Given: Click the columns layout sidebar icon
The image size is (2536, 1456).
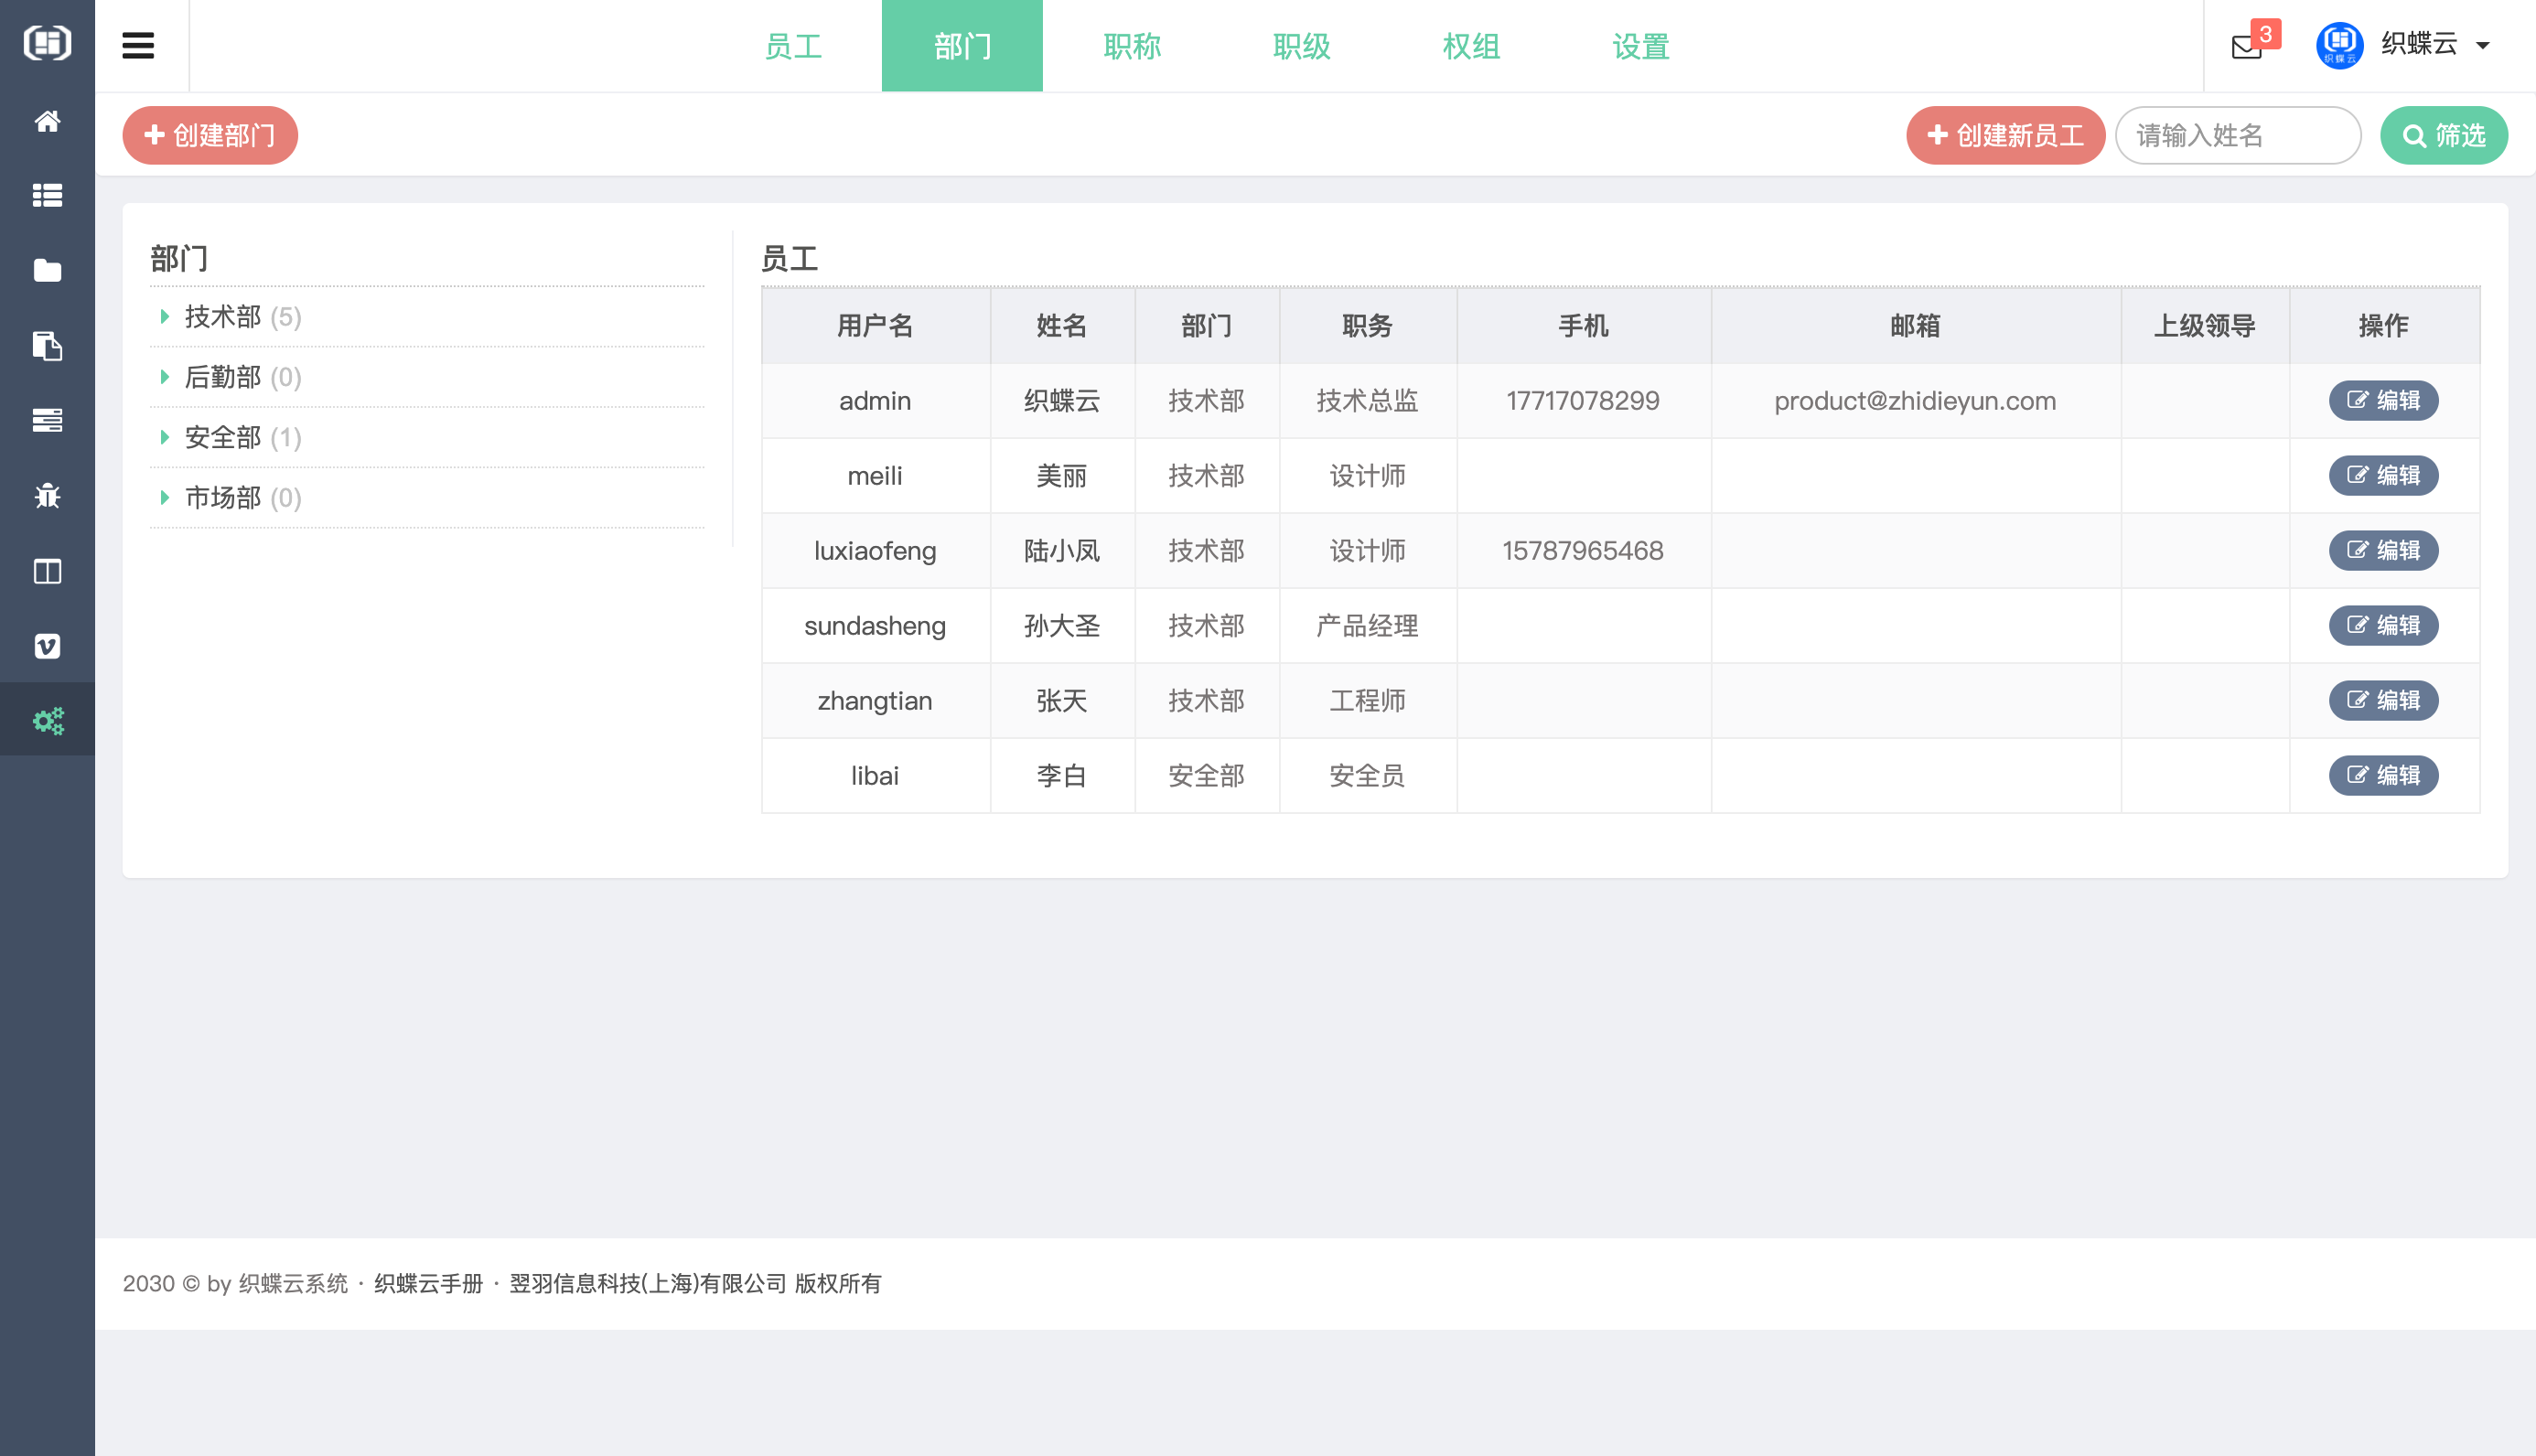Looking at the screenshot, I should click(x=47, y=571).
